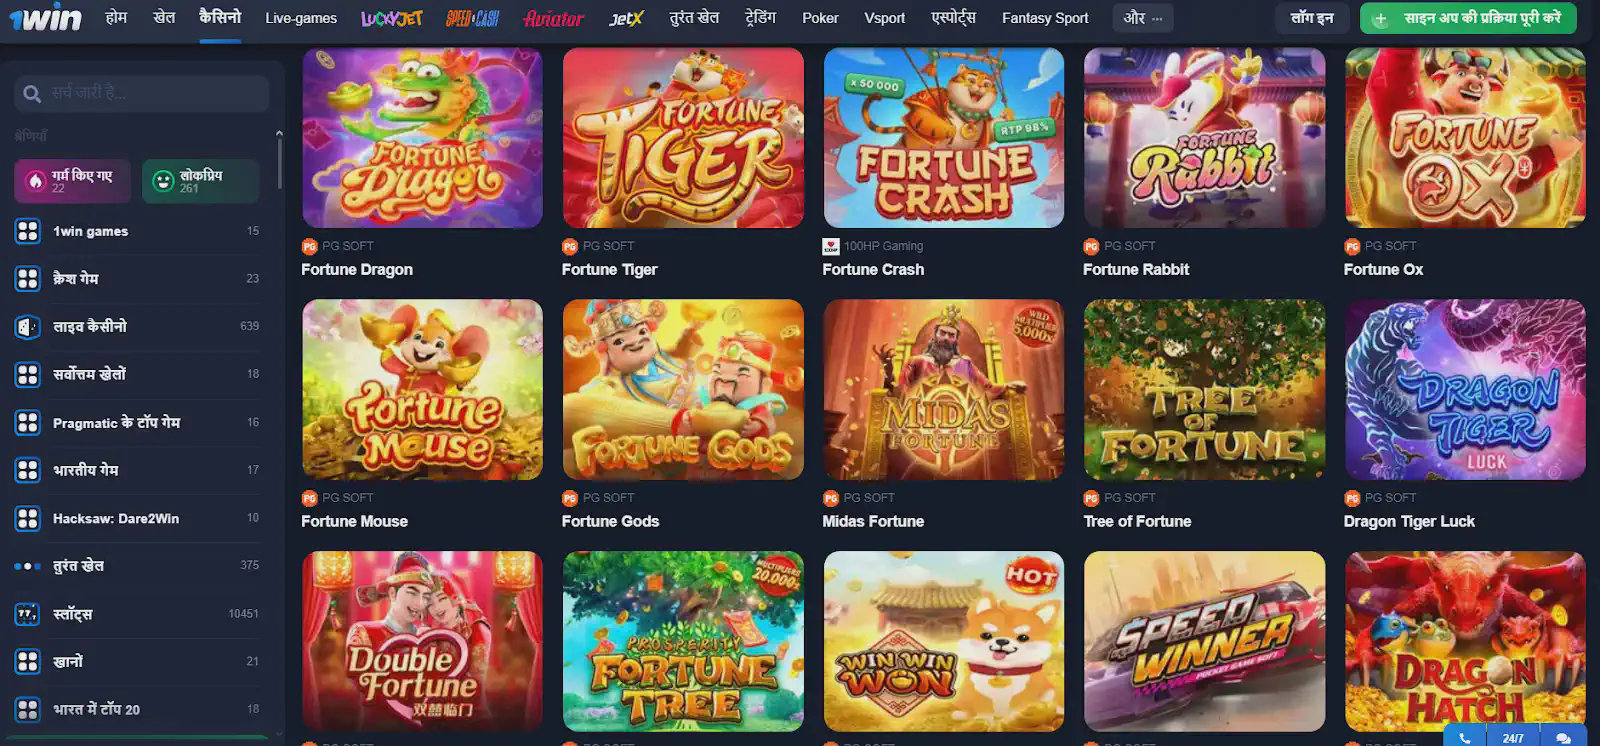Collapse the categories list arrow
The width and height of the screenshot is (1600, 746).
(x=279, y=134)
